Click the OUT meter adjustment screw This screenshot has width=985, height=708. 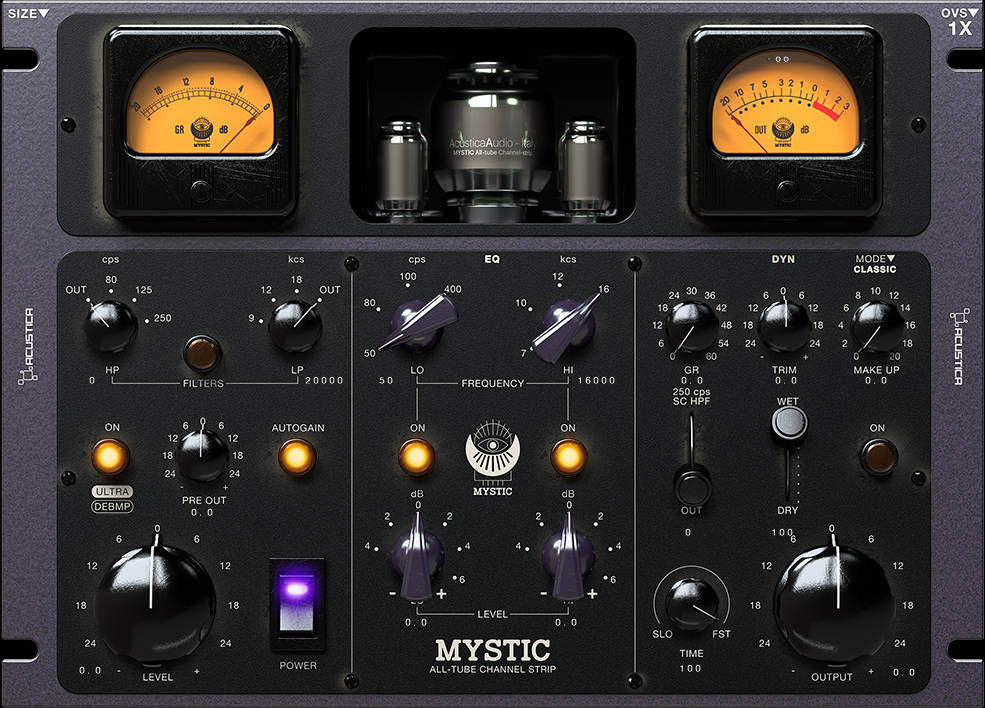(787, 190)
